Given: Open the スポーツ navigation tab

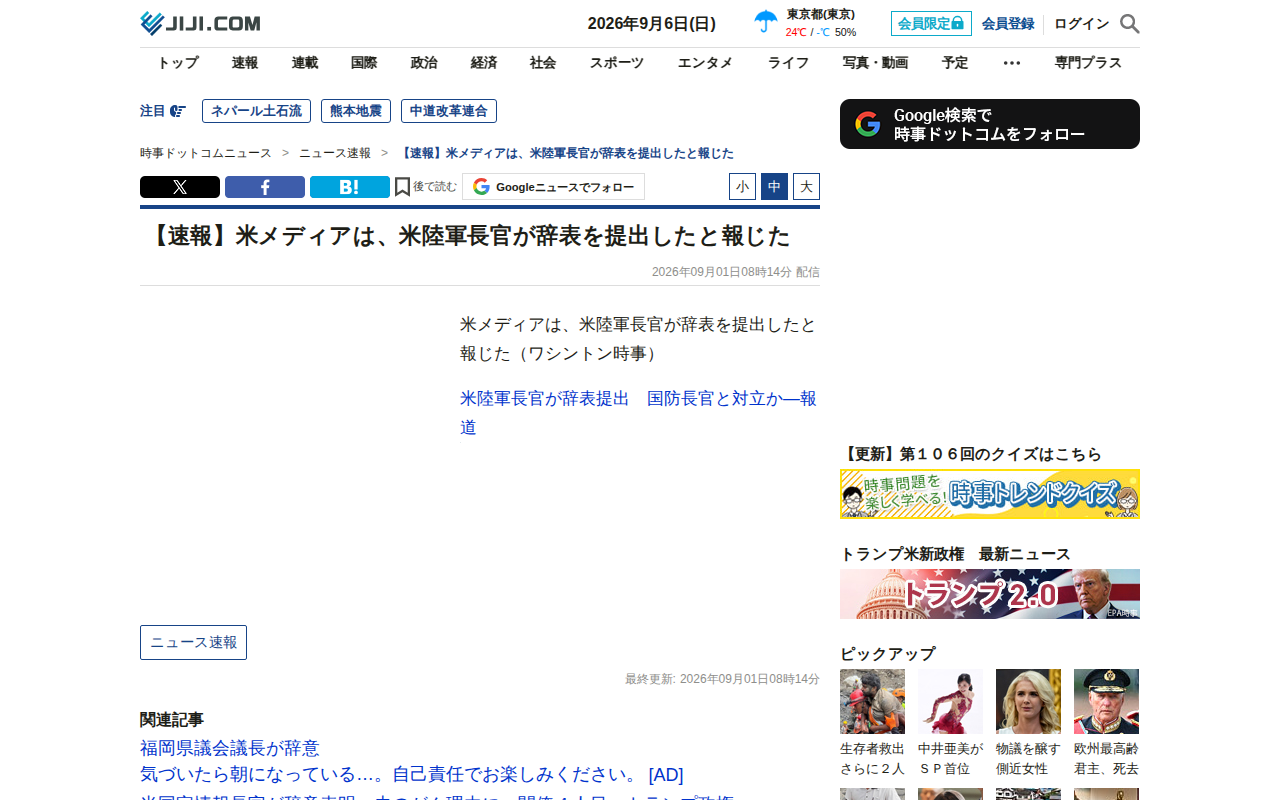Looking at the screenshot, I should coord(617,63).
